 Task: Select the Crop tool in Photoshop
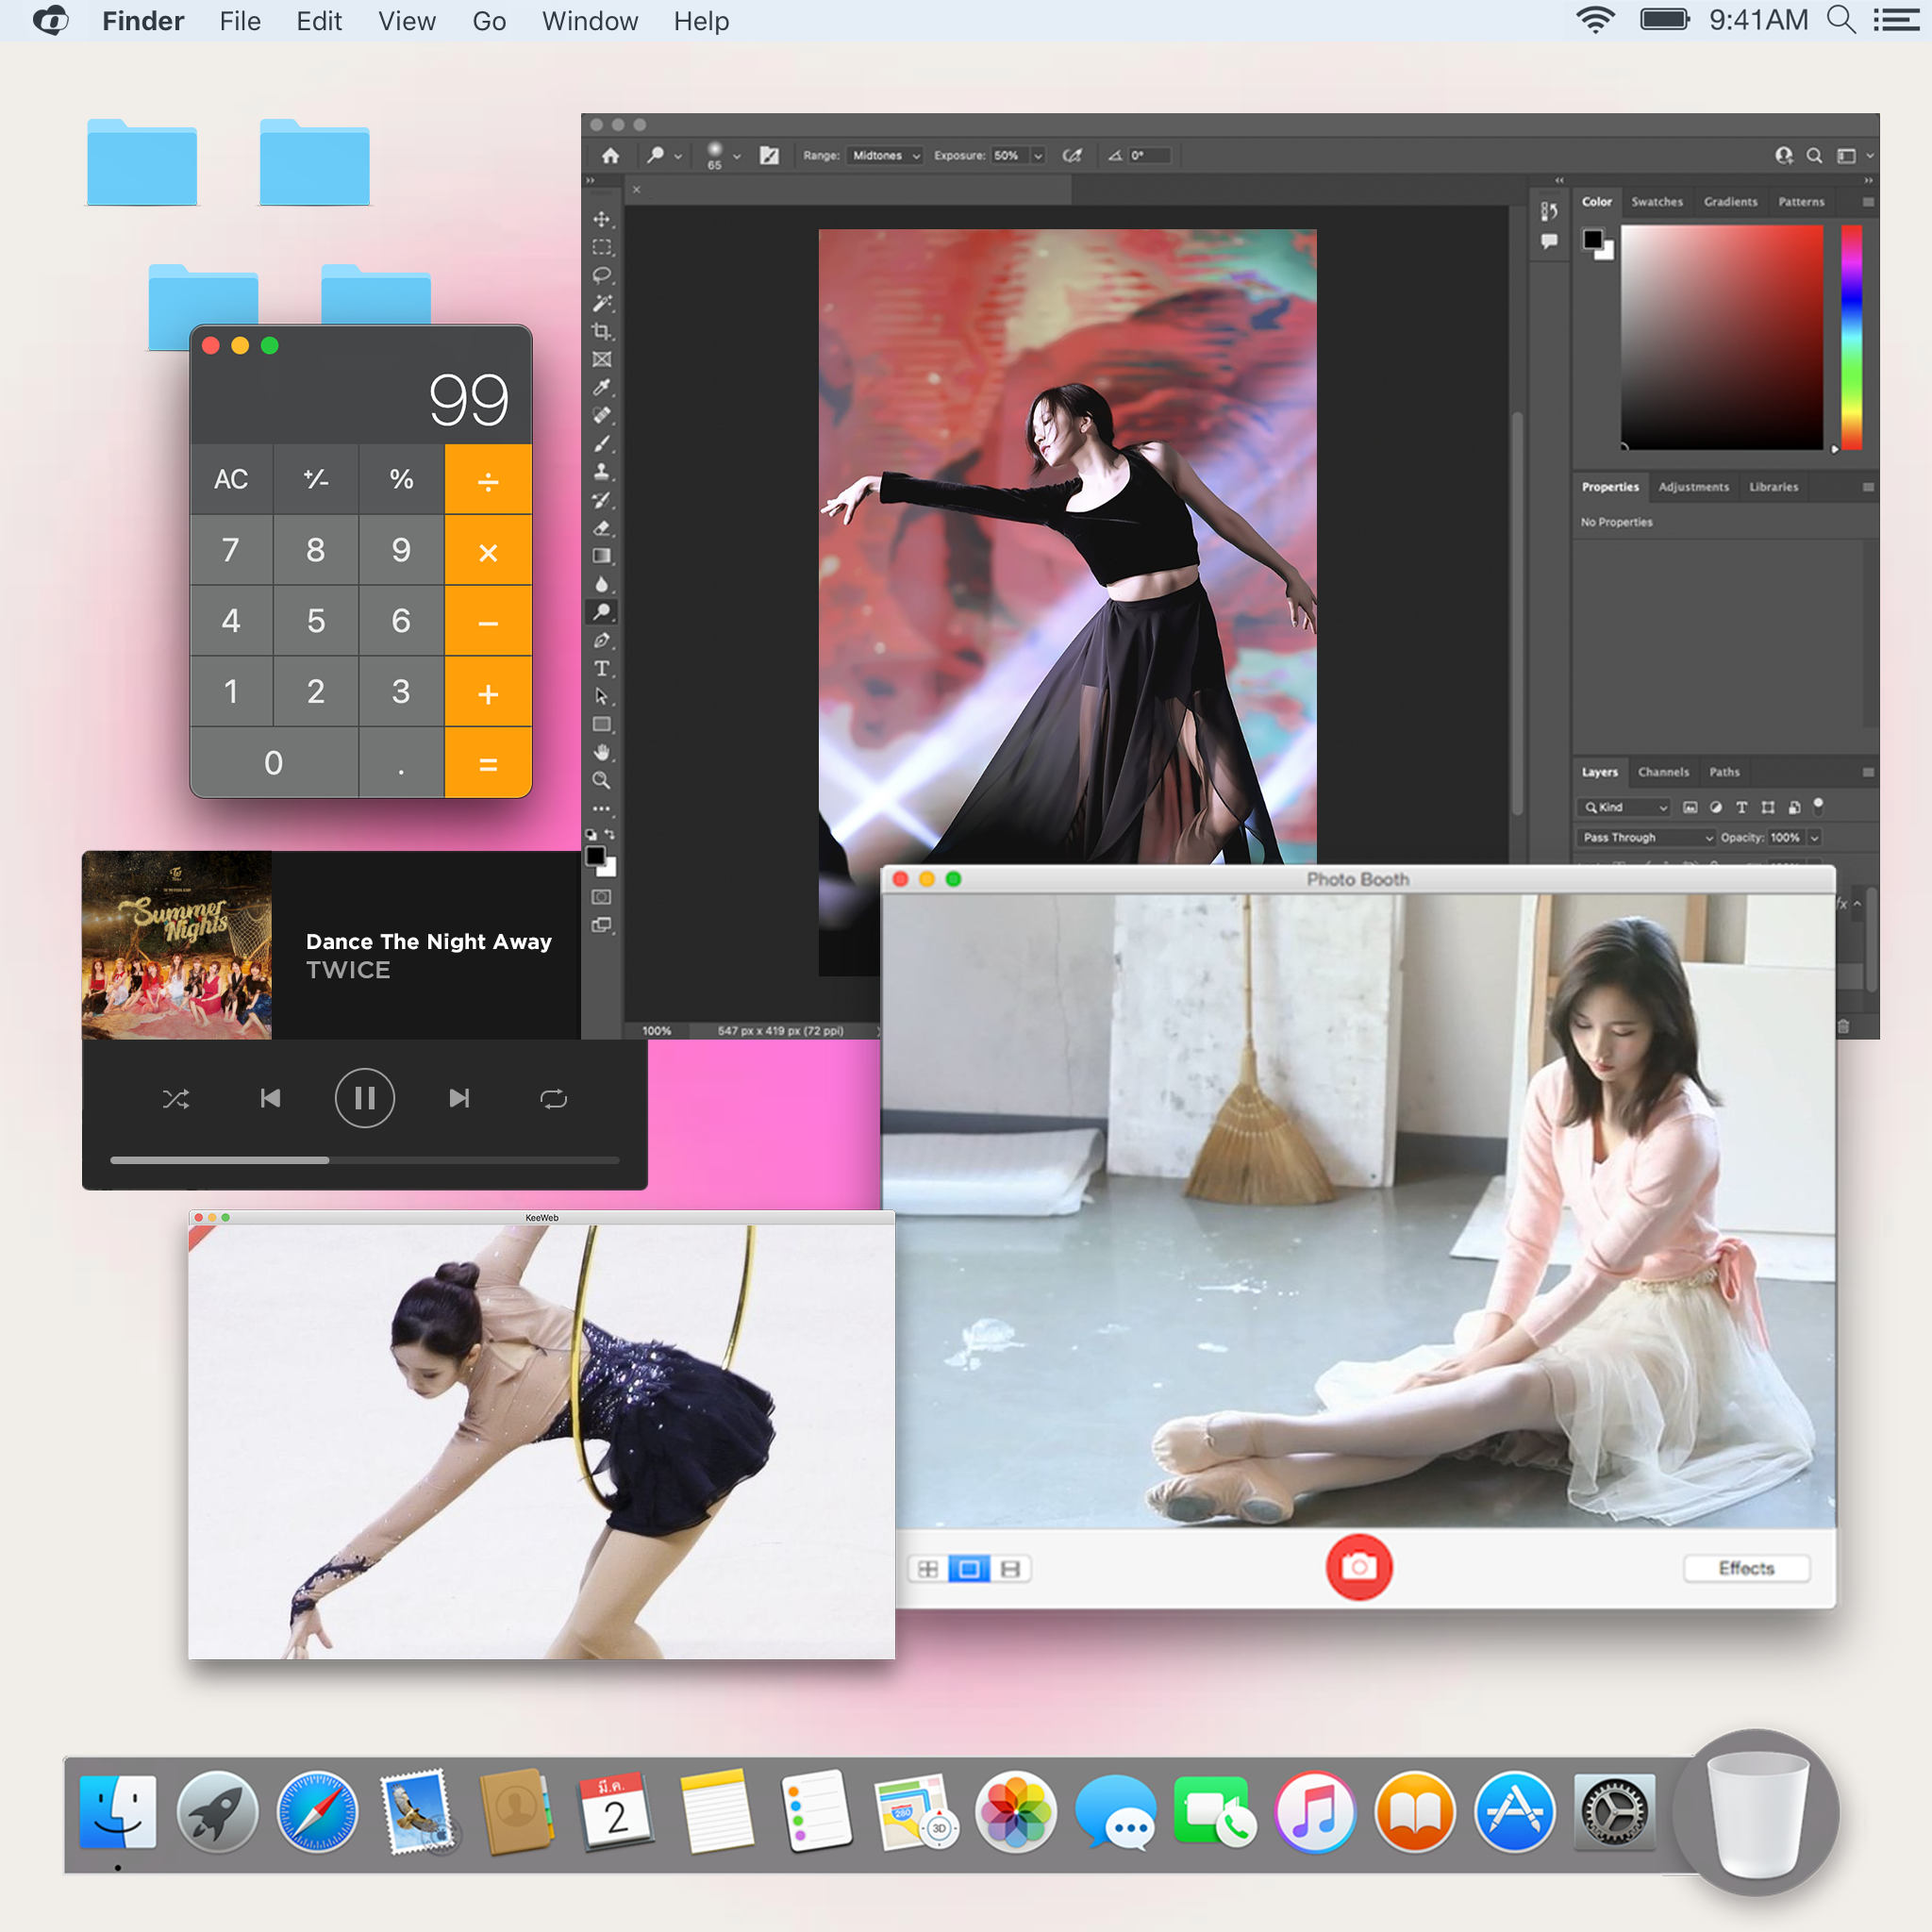click(x=601, y=331)
